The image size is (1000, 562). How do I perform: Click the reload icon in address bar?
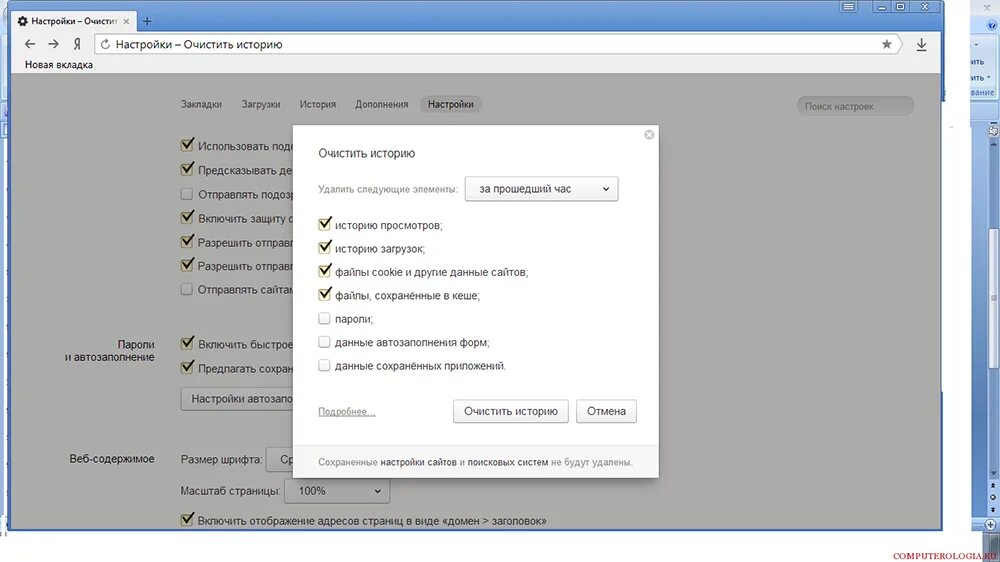(105, 44)
